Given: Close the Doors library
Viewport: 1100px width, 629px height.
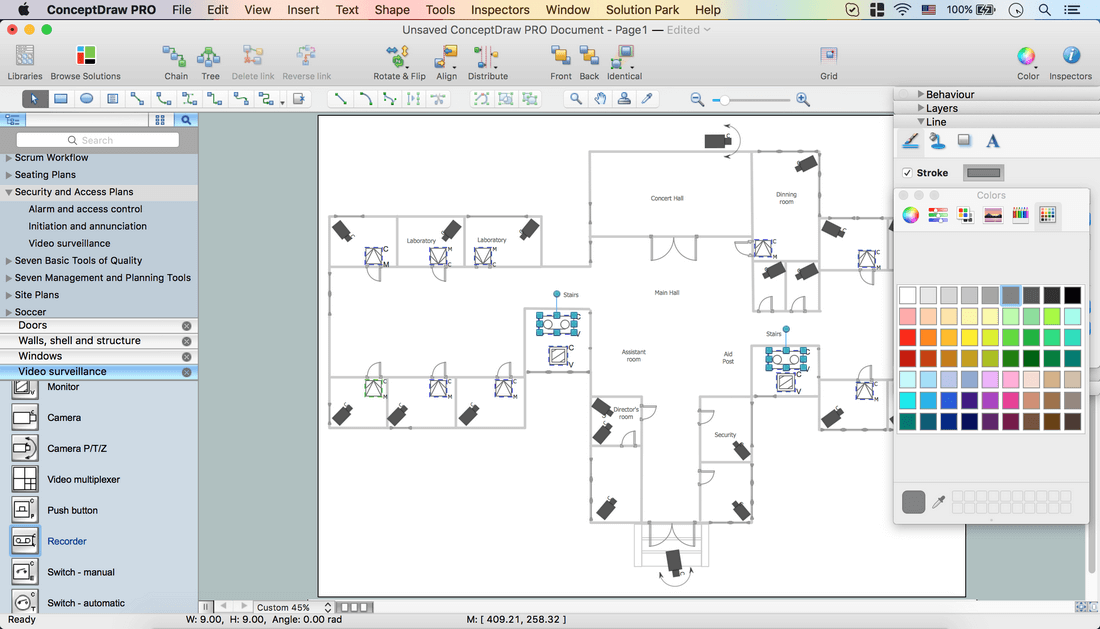Looking at the screenshot, I should pyautogui.click(x=186, y=326).
